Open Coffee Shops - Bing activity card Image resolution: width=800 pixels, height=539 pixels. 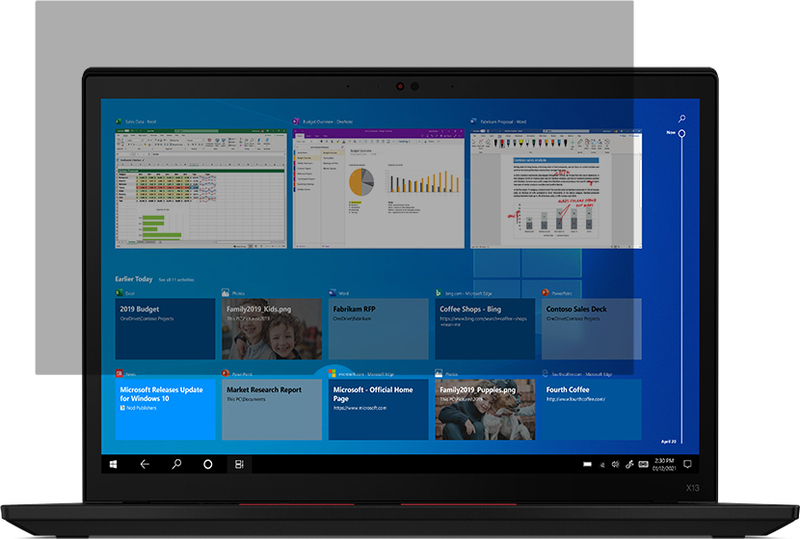click(x=484, y=329)
